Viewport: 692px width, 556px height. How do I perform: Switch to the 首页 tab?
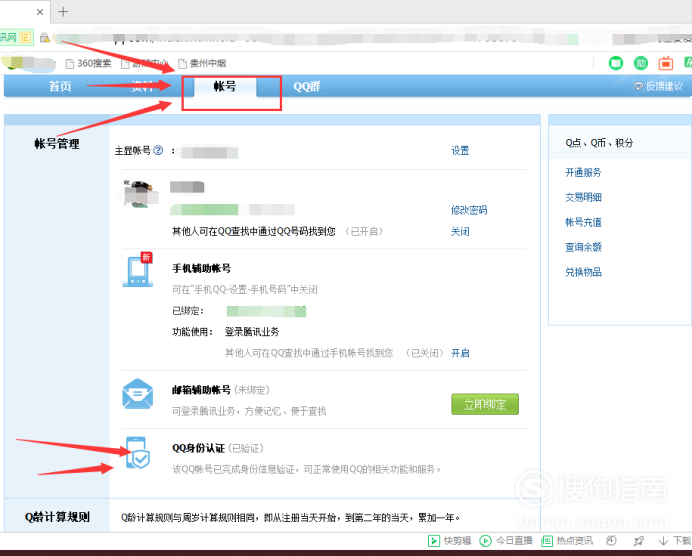(x=60, y=87)
